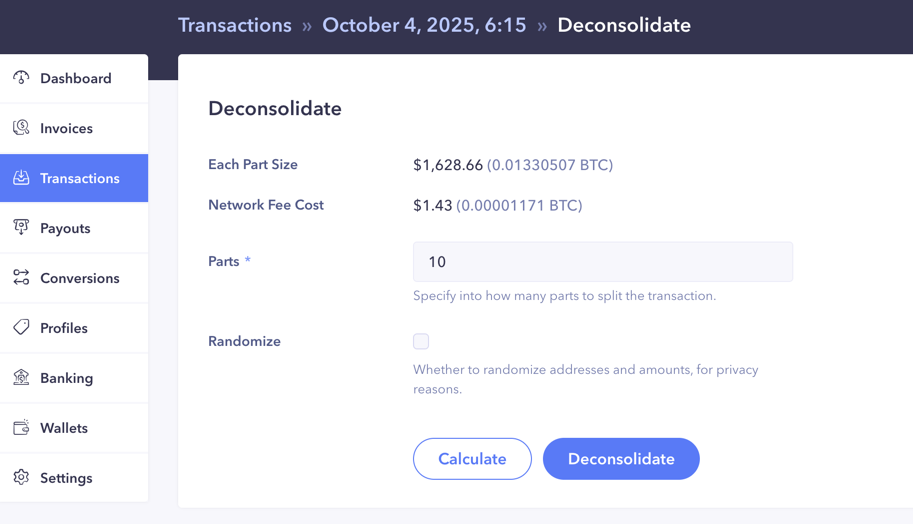Open the Wallets page
The width and height of the screenshot is (913, 524).
point(64,428)
